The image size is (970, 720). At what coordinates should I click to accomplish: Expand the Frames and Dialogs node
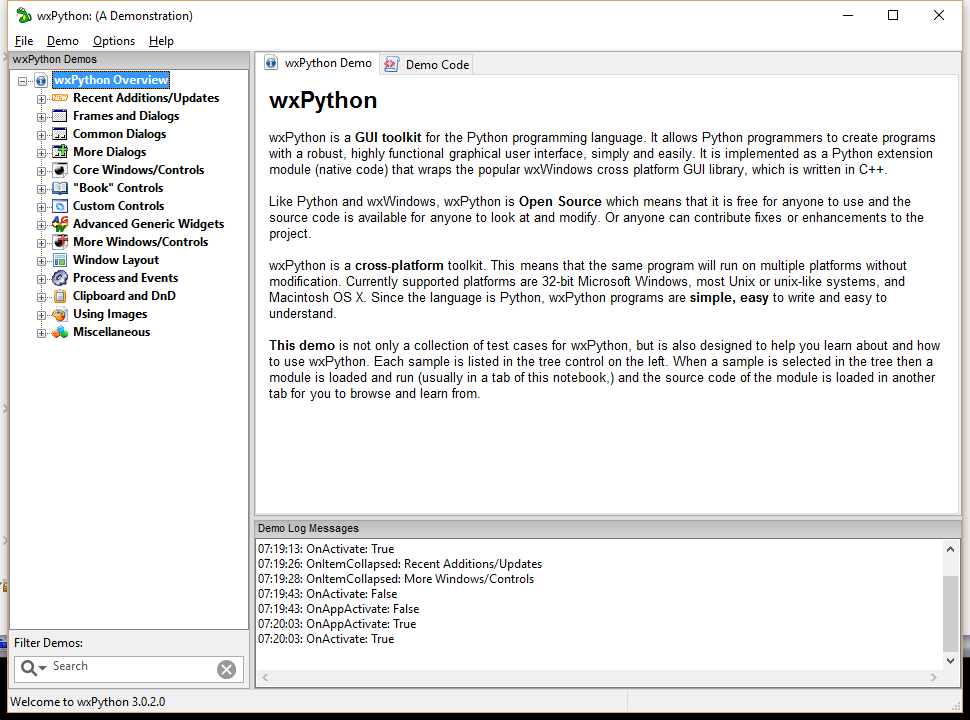[x=41, y=117]
